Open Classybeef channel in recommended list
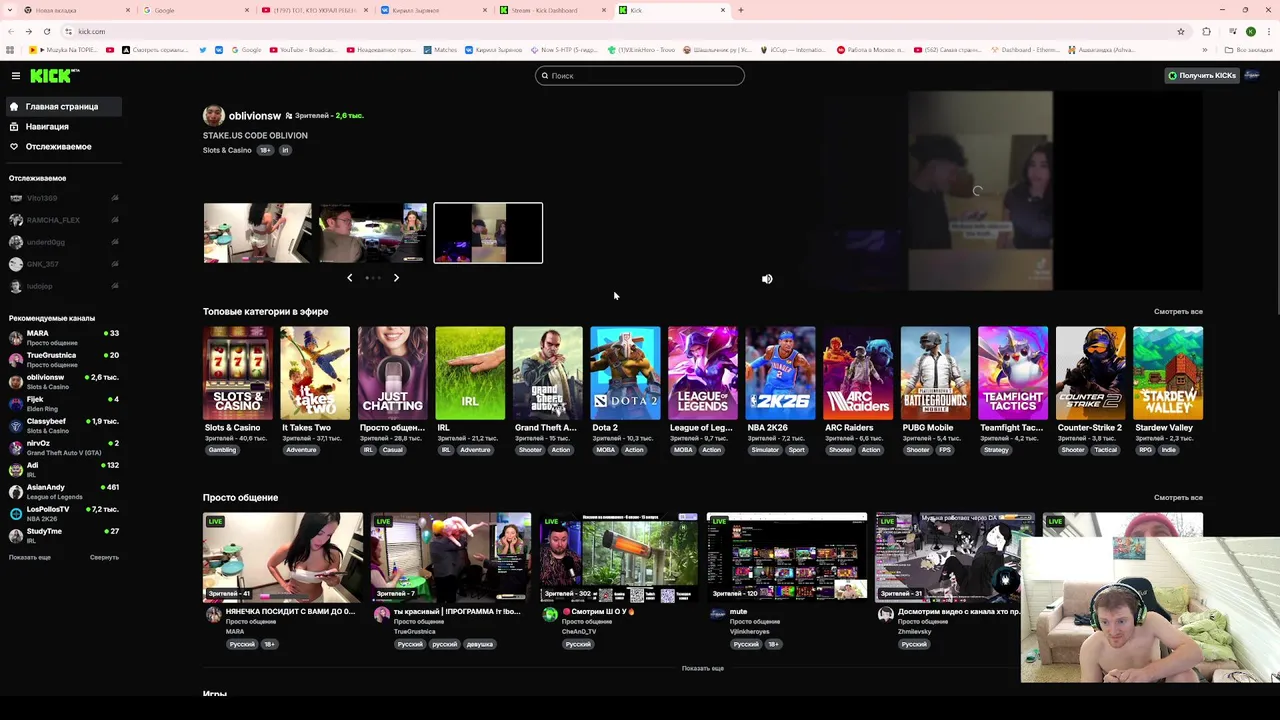Viewport: 1280px width, 720px height. pyautogui.click(x=64, y=426)
